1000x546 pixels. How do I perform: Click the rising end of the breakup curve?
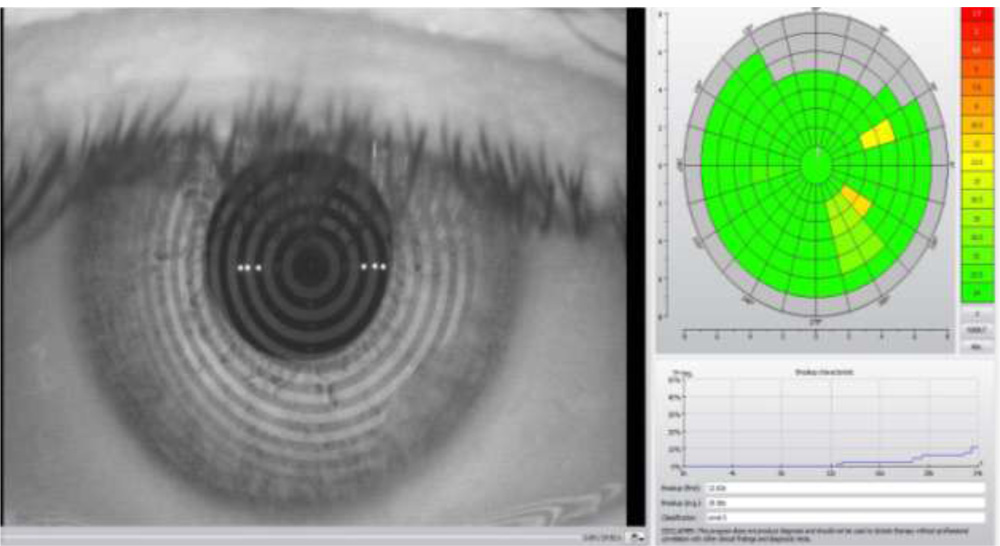tap(974, 449)
